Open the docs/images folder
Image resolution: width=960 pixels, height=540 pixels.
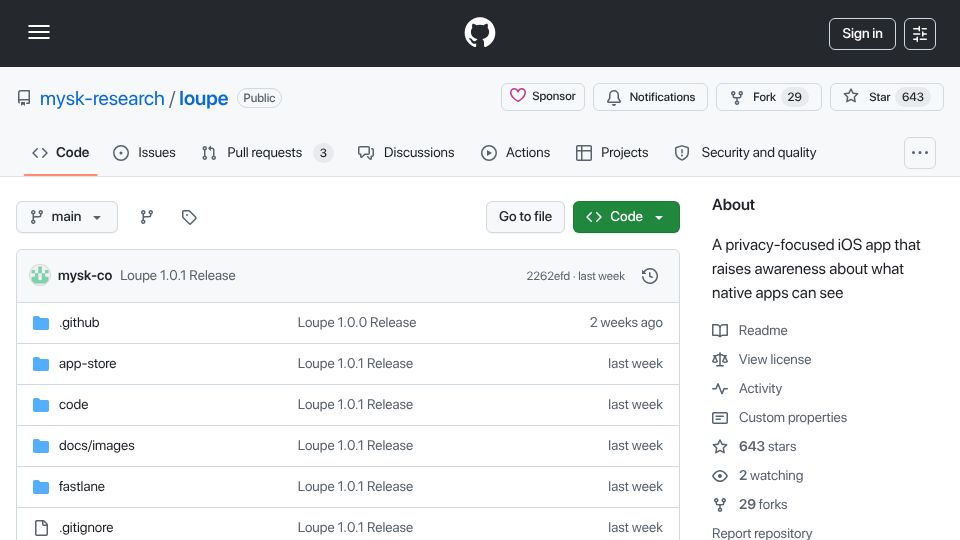(x=97, y=446)
